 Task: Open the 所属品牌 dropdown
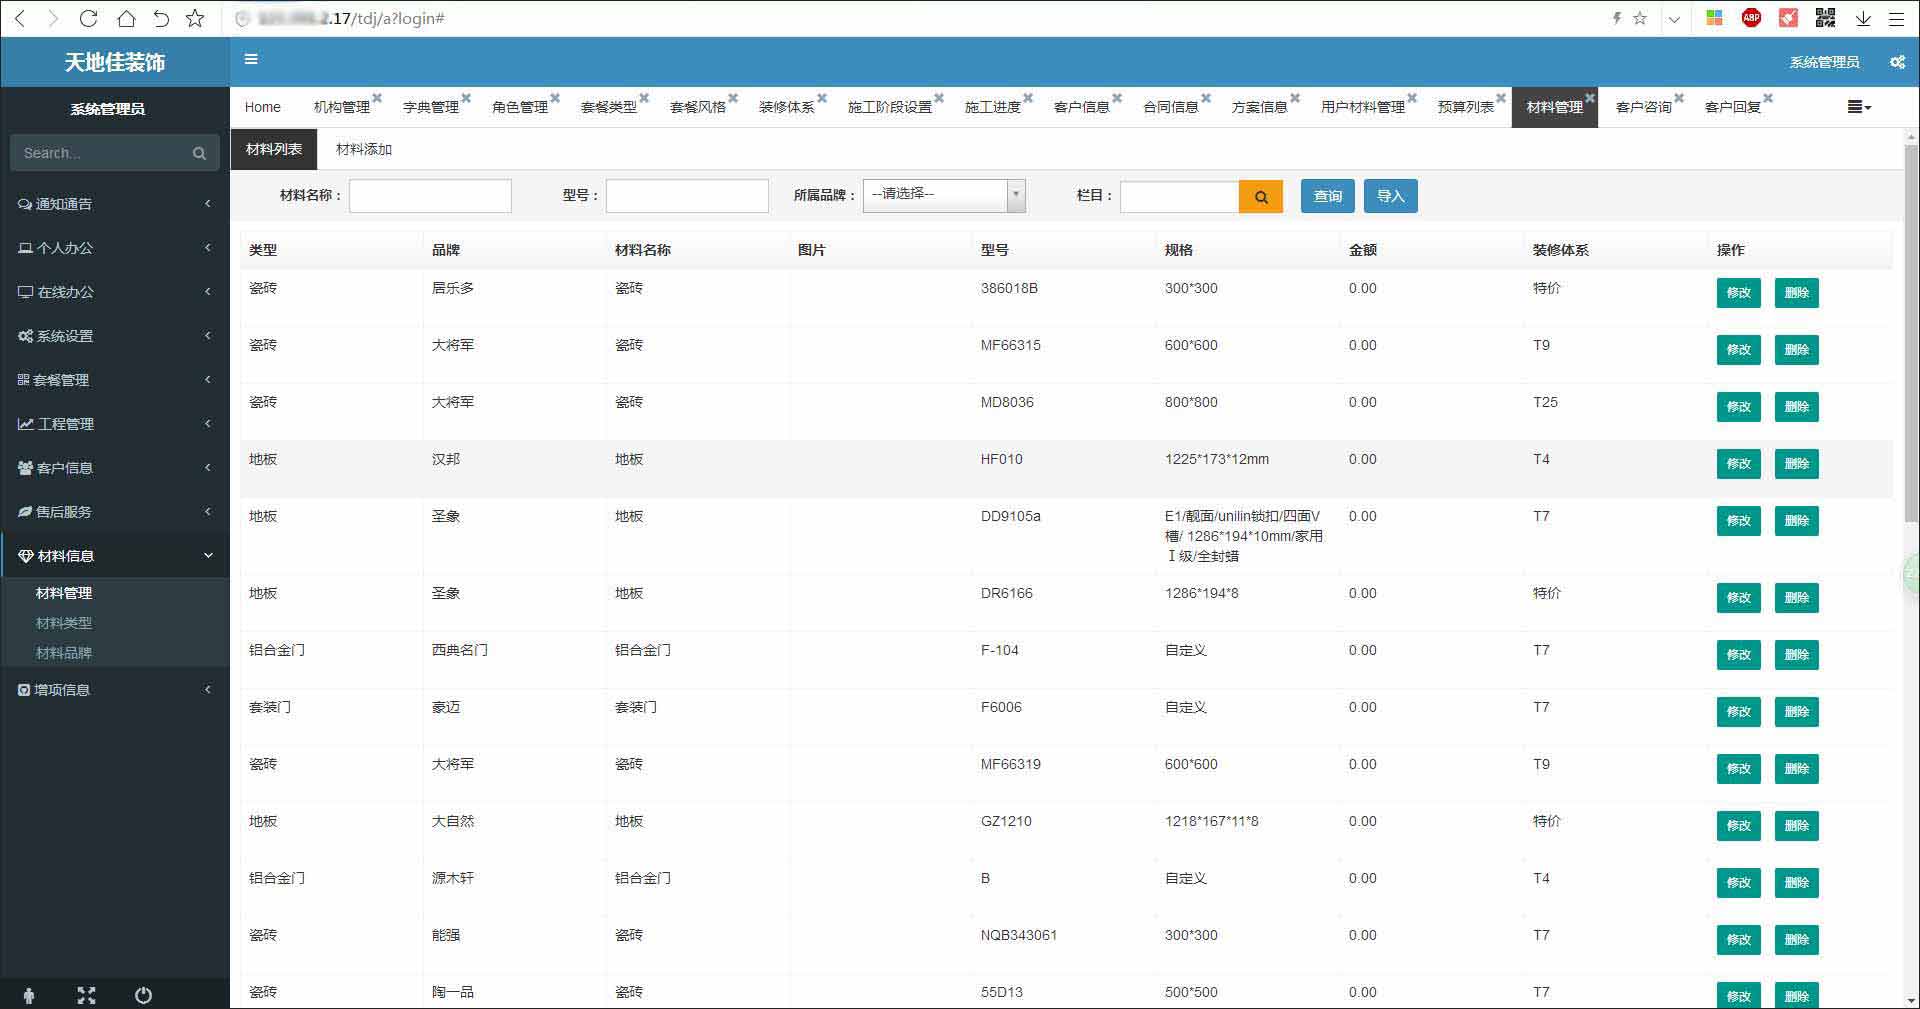click(943, 195)
